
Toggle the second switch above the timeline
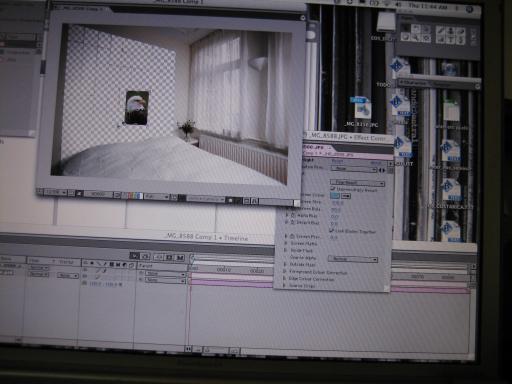tap(145, 256)
